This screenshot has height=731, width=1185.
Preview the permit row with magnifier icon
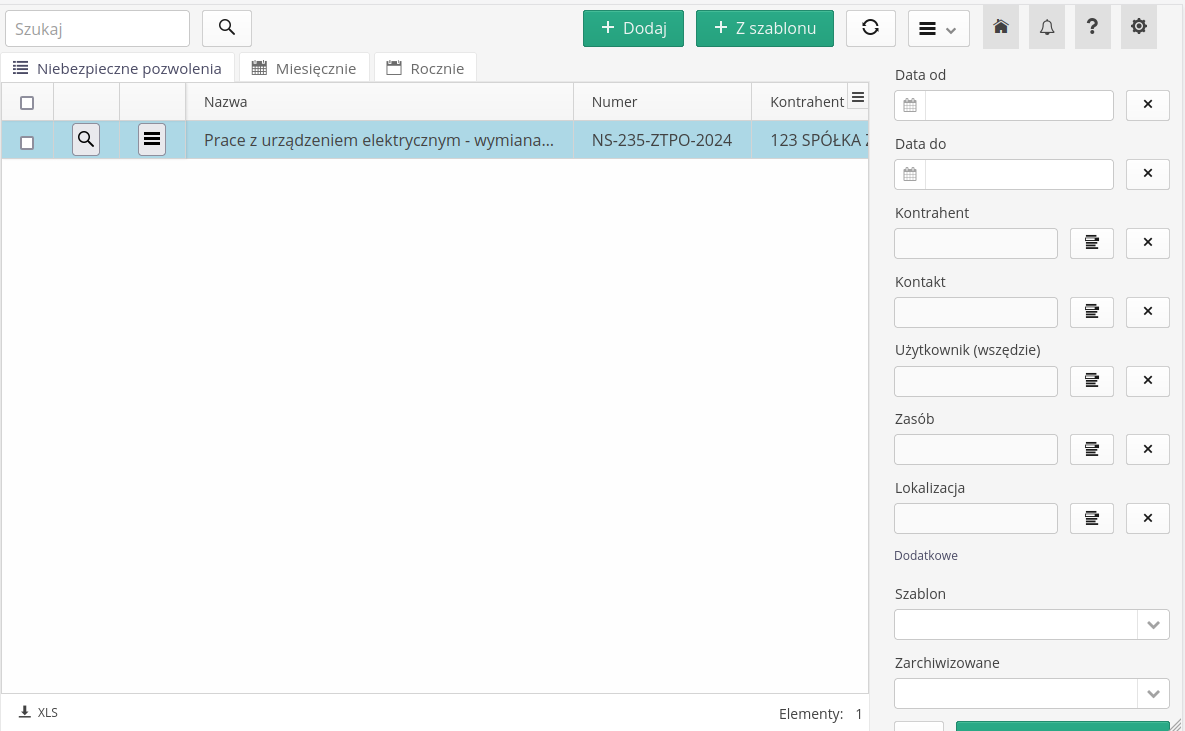click(x=86, y=140)
